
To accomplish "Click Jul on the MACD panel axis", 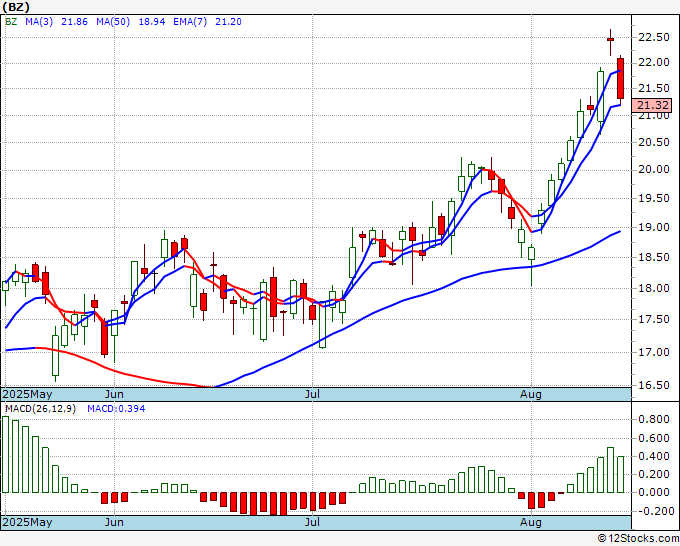I will tap(312, 522).
